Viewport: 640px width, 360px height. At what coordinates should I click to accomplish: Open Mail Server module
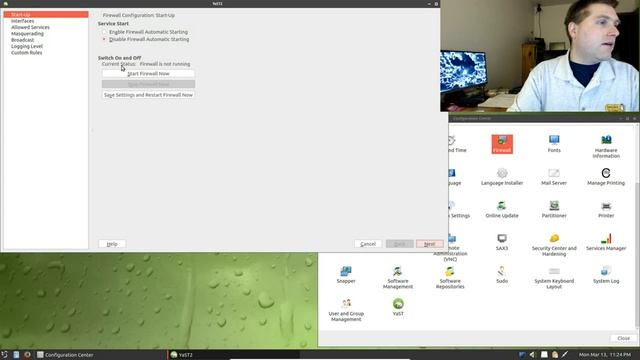(554, 177)
